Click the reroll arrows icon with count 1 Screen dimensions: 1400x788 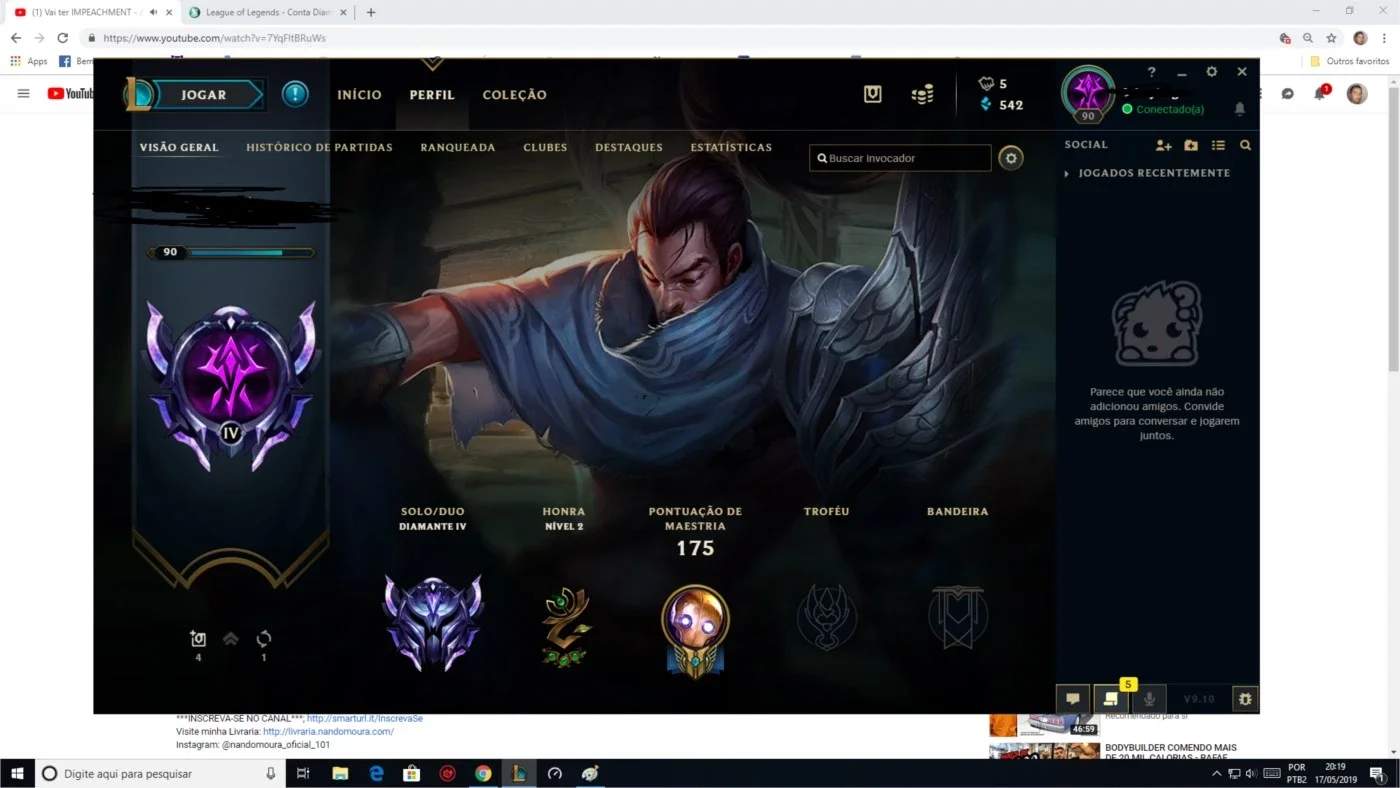[x=264, y=639]
